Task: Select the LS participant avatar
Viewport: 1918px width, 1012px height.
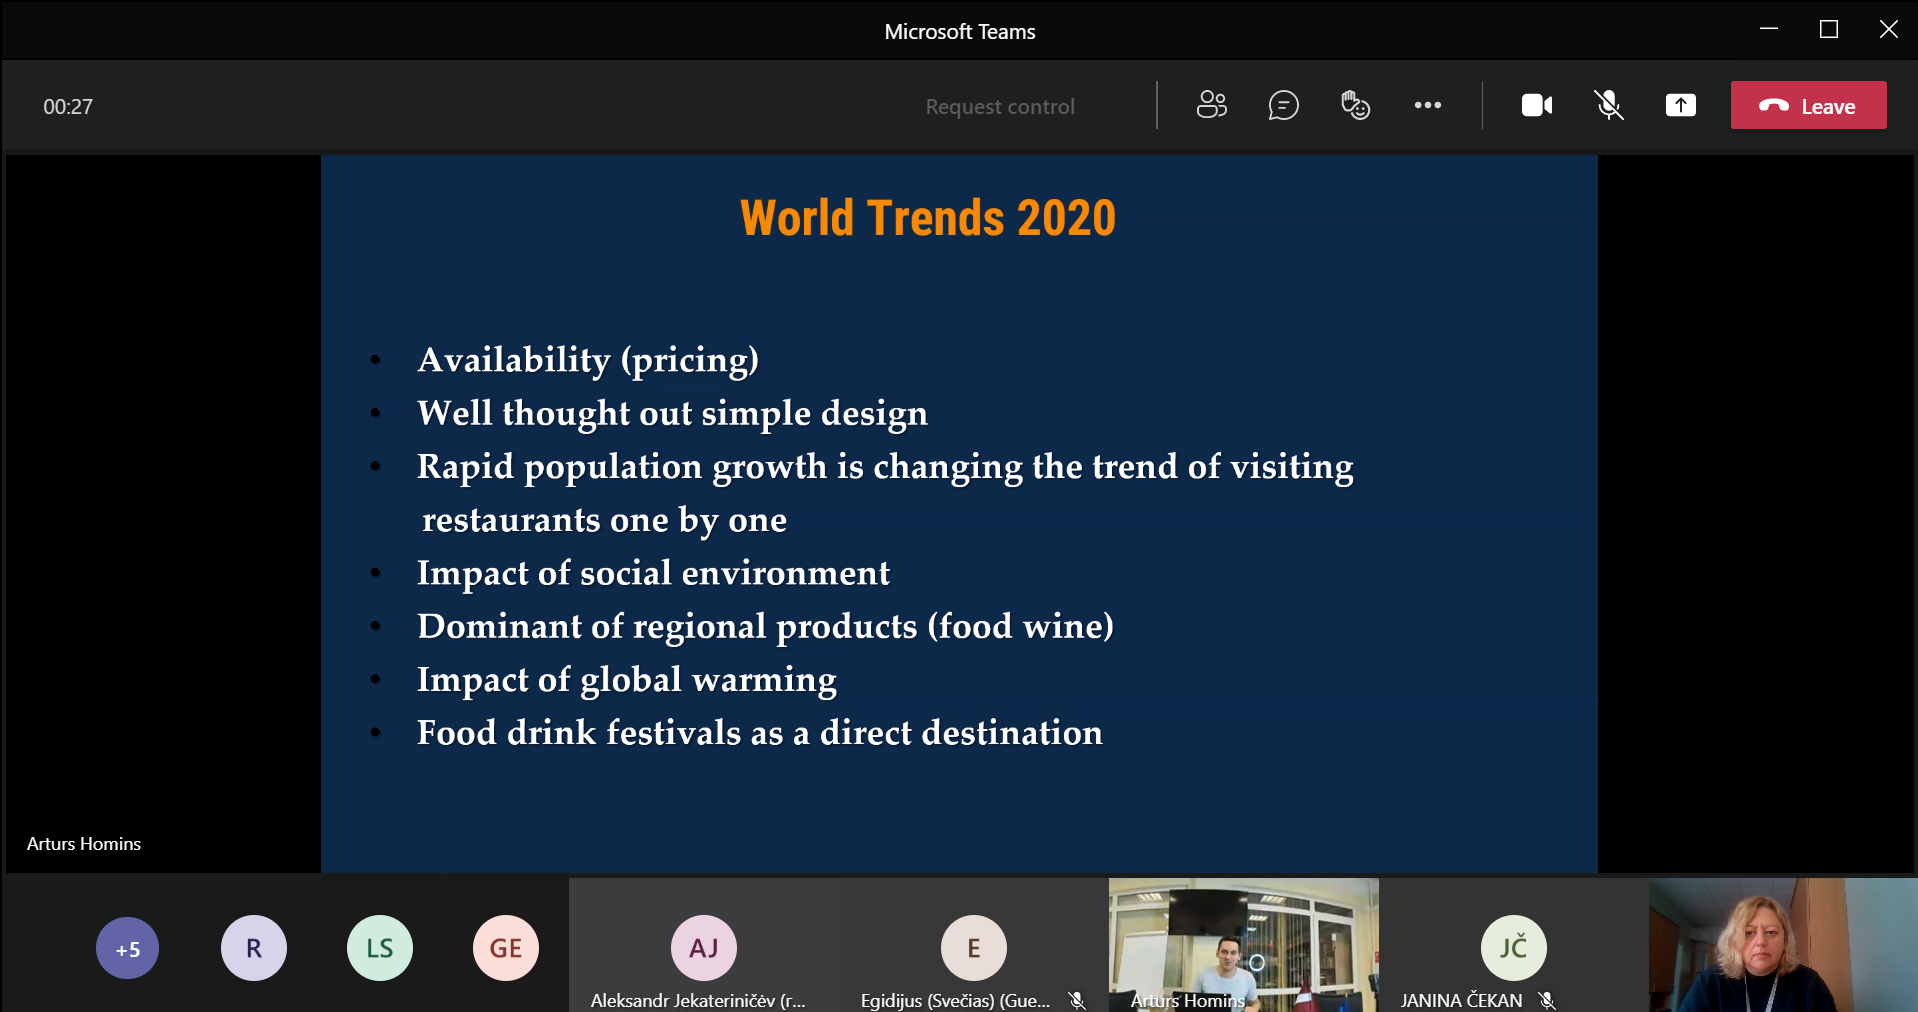Action: pyautogui.click(x=380, y=948)
